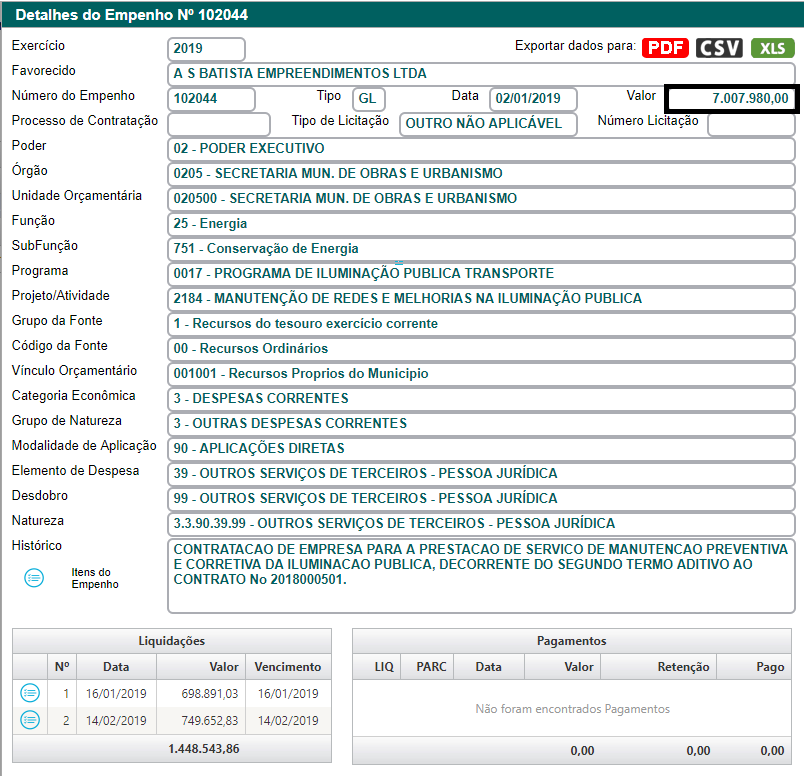Click the Tipo de Licitação field

coord(487,124)
